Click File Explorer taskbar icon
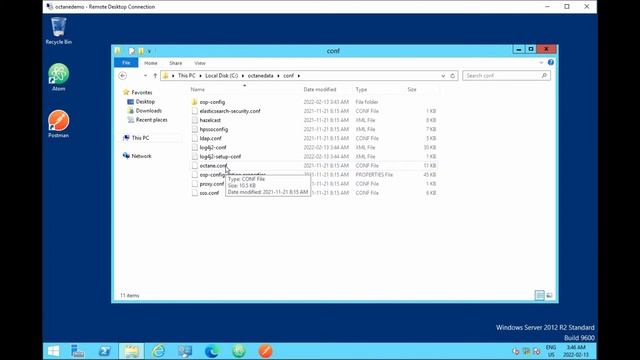The image size is (640, 360). (x=131, y=351)
